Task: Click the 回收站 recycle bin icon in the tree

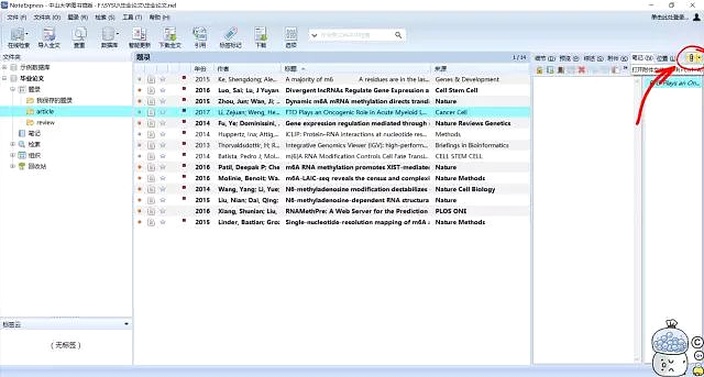Action: click(22, 166)
